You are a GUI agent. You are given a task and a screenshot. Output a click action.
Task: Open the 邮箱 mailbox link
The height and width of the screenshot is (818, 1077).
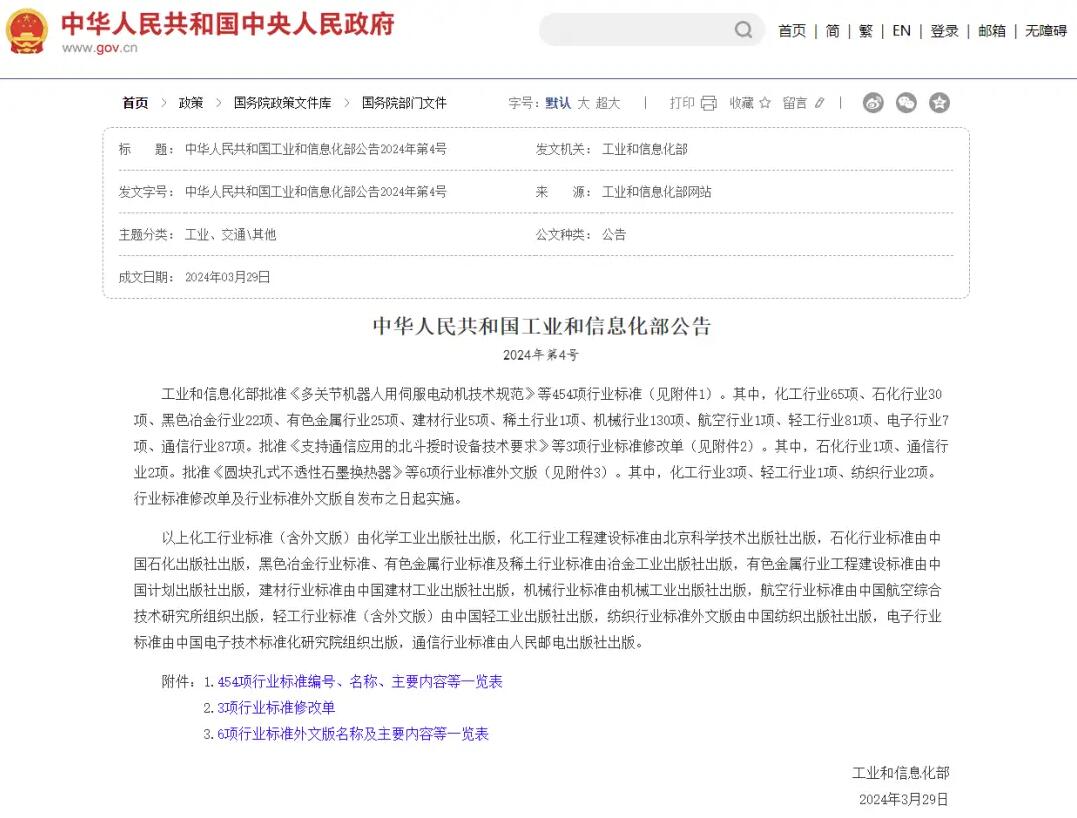(992, 31)
